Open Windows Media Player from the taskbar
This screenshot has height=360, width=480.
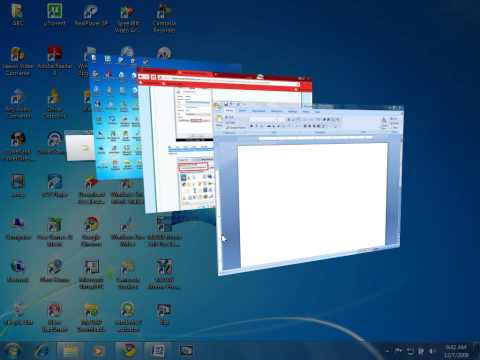click(98, 351)
